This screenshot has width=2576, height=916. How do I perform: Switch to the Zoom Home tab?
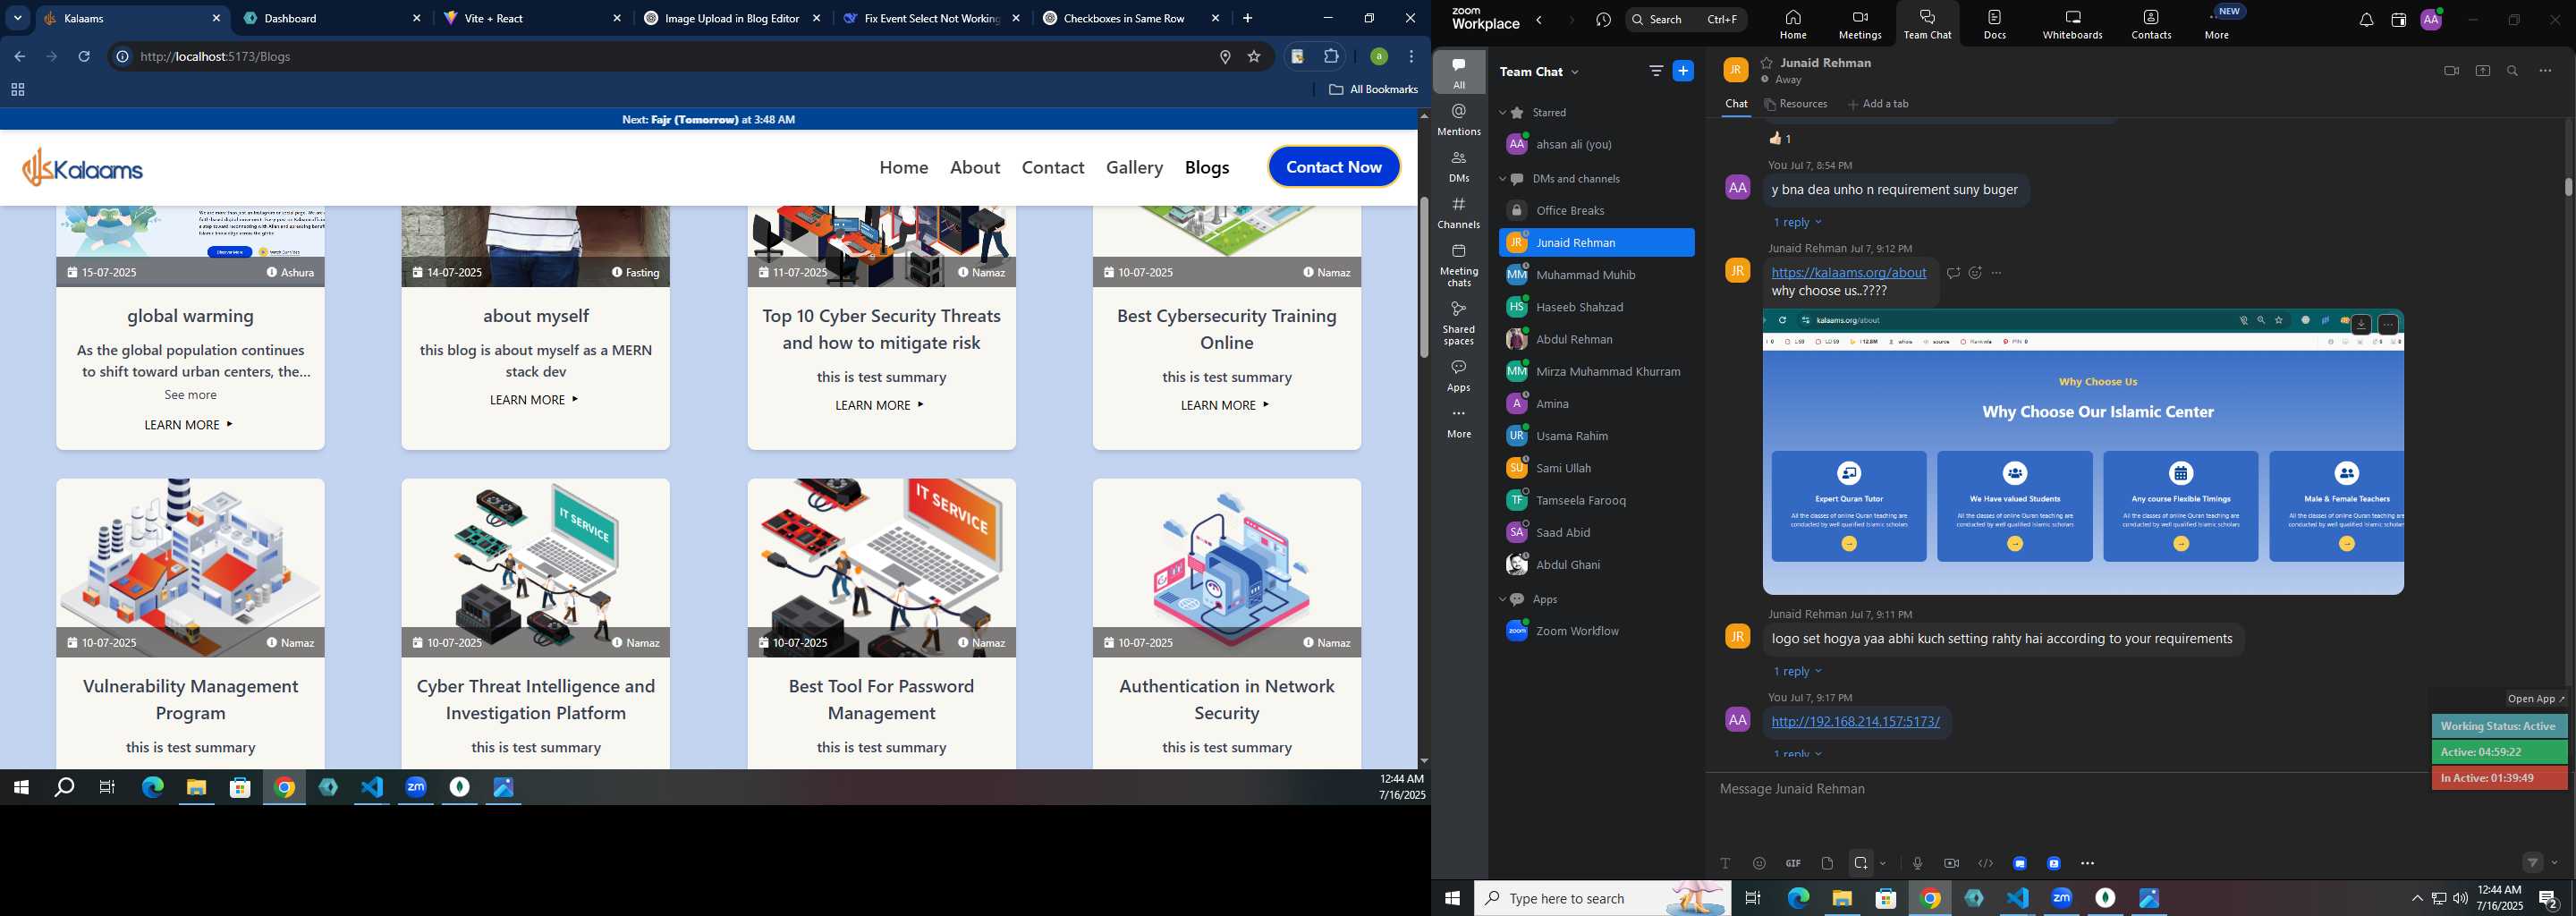click(x=1792, y=24)
